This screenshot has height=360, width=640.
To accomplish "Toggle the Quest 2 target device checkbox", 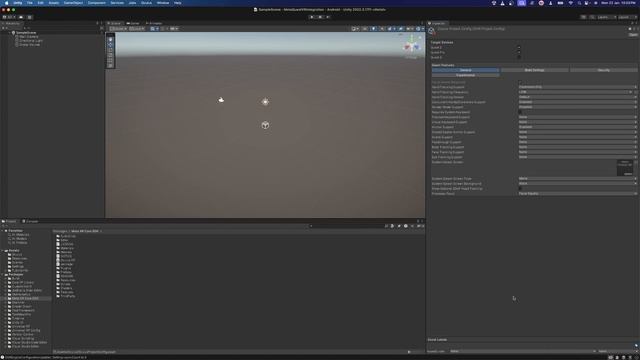I will [519, 47].
